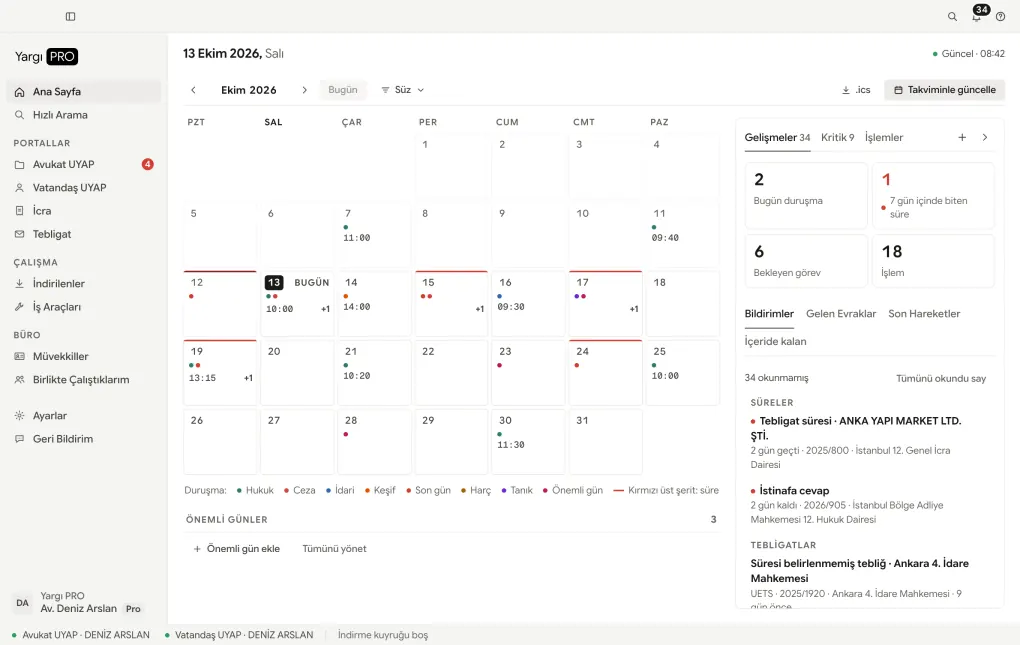
Task: Switch to Kritik 9 tab
Action: [x=837, y=137]
